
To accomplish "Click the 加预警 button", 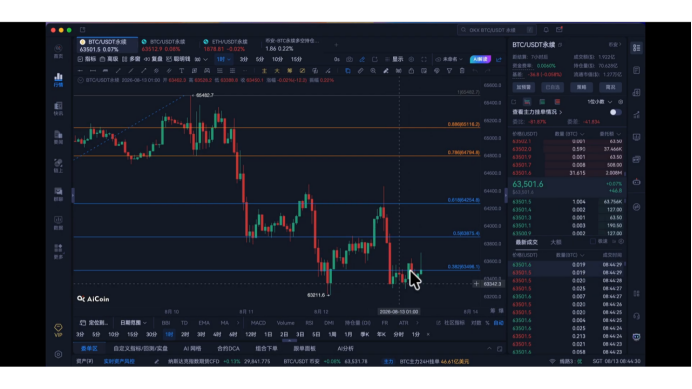I will pyautogui.click(x=524, y=87).
